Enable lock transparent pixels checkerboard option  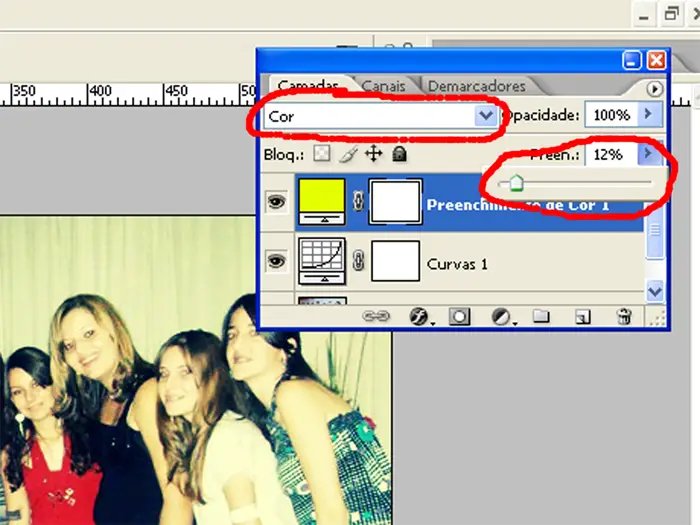tap(321, 154)
